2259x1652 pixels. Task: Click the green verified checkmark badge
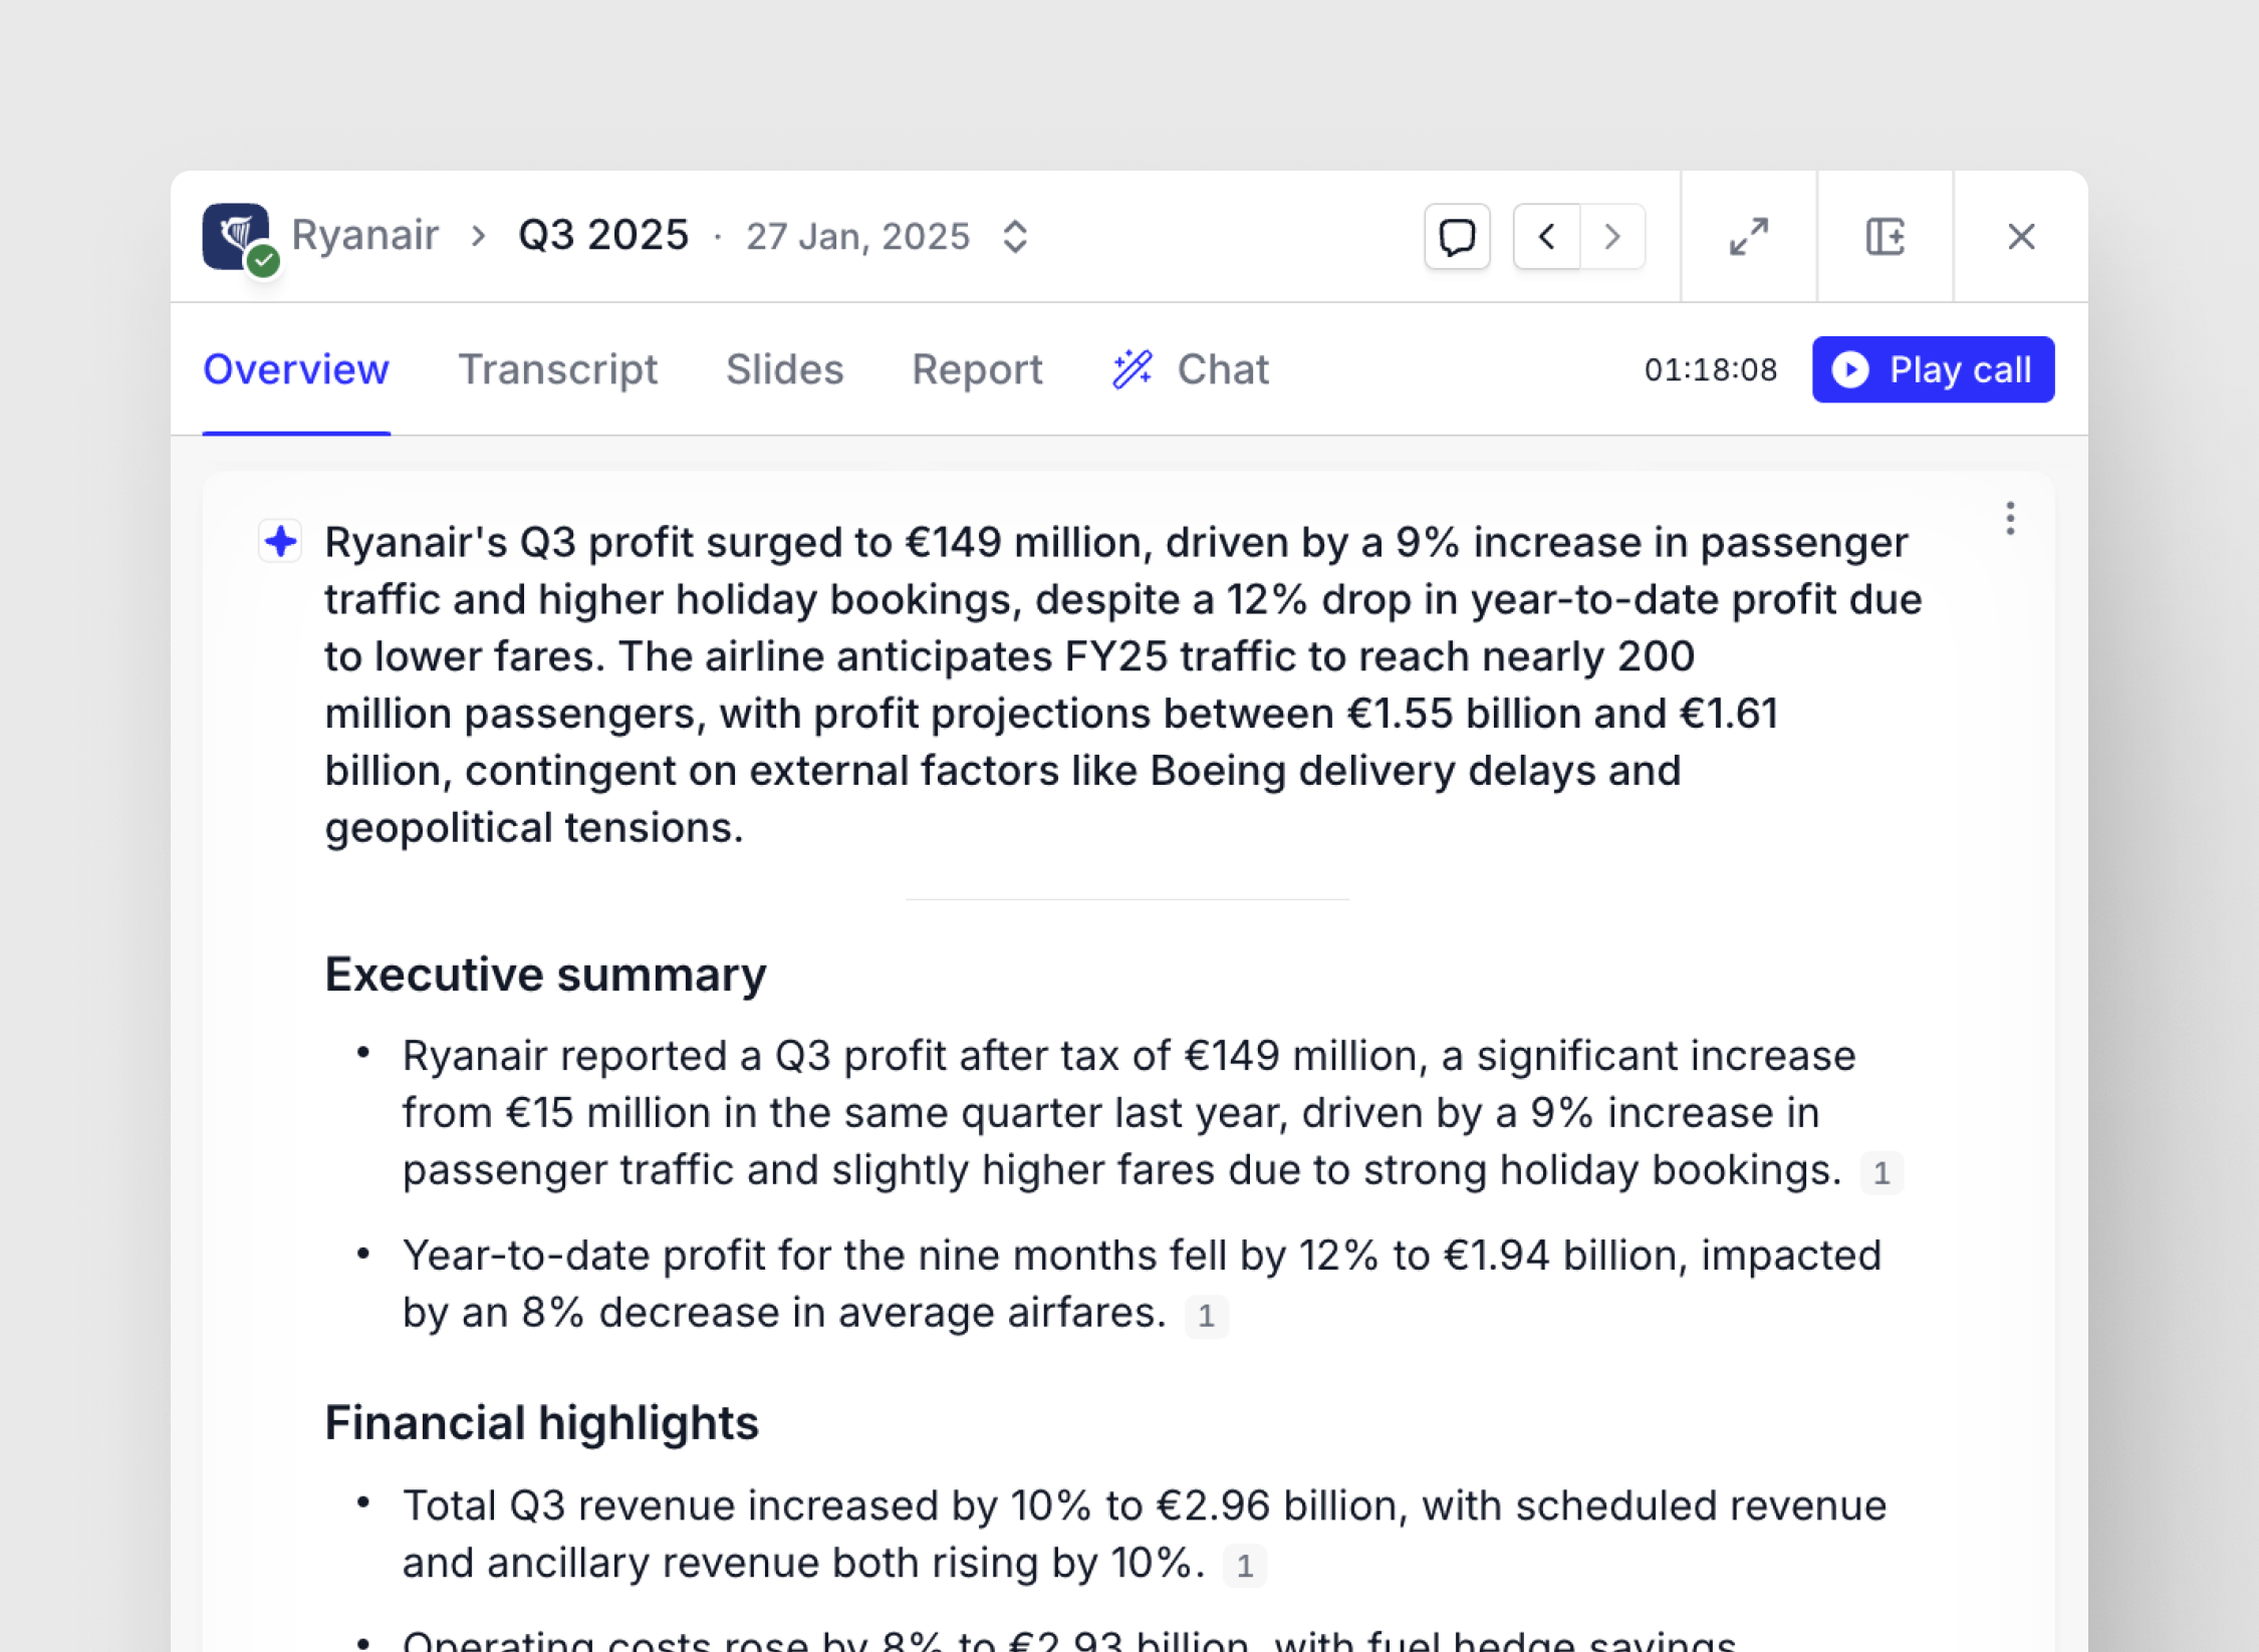click(x=264, y=261)
